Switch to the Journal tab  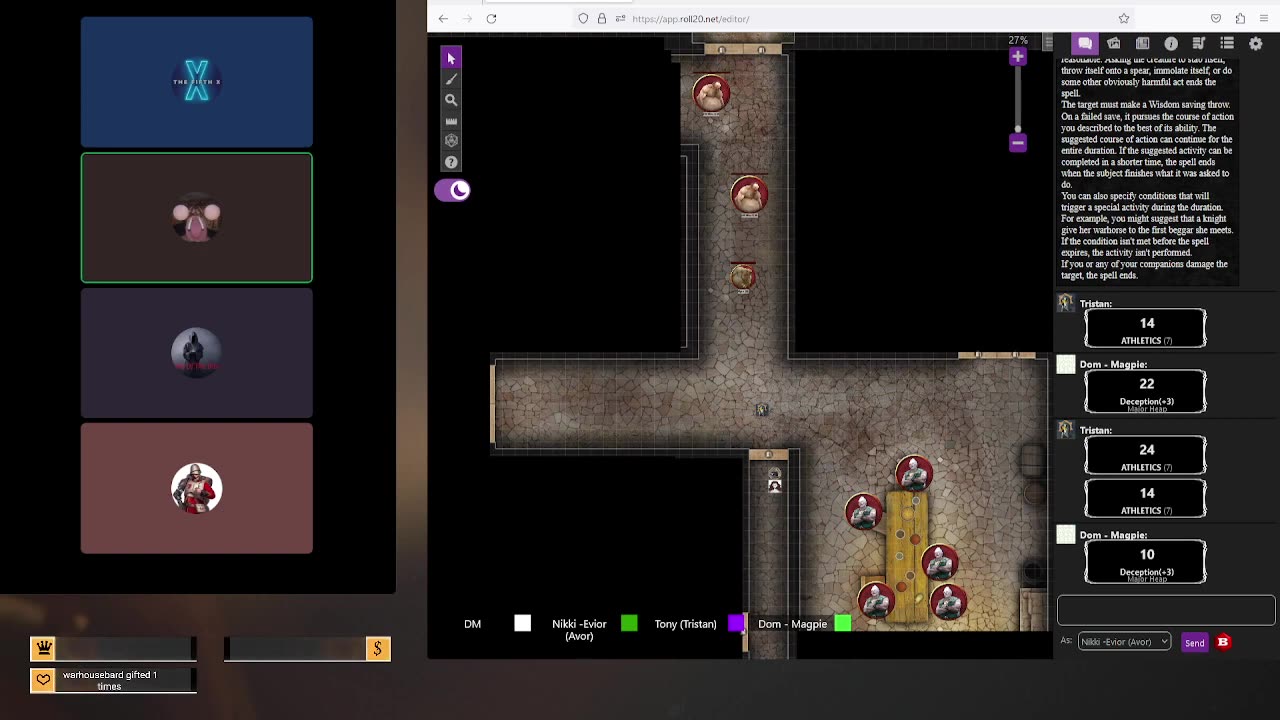(x=1142, y=43)
